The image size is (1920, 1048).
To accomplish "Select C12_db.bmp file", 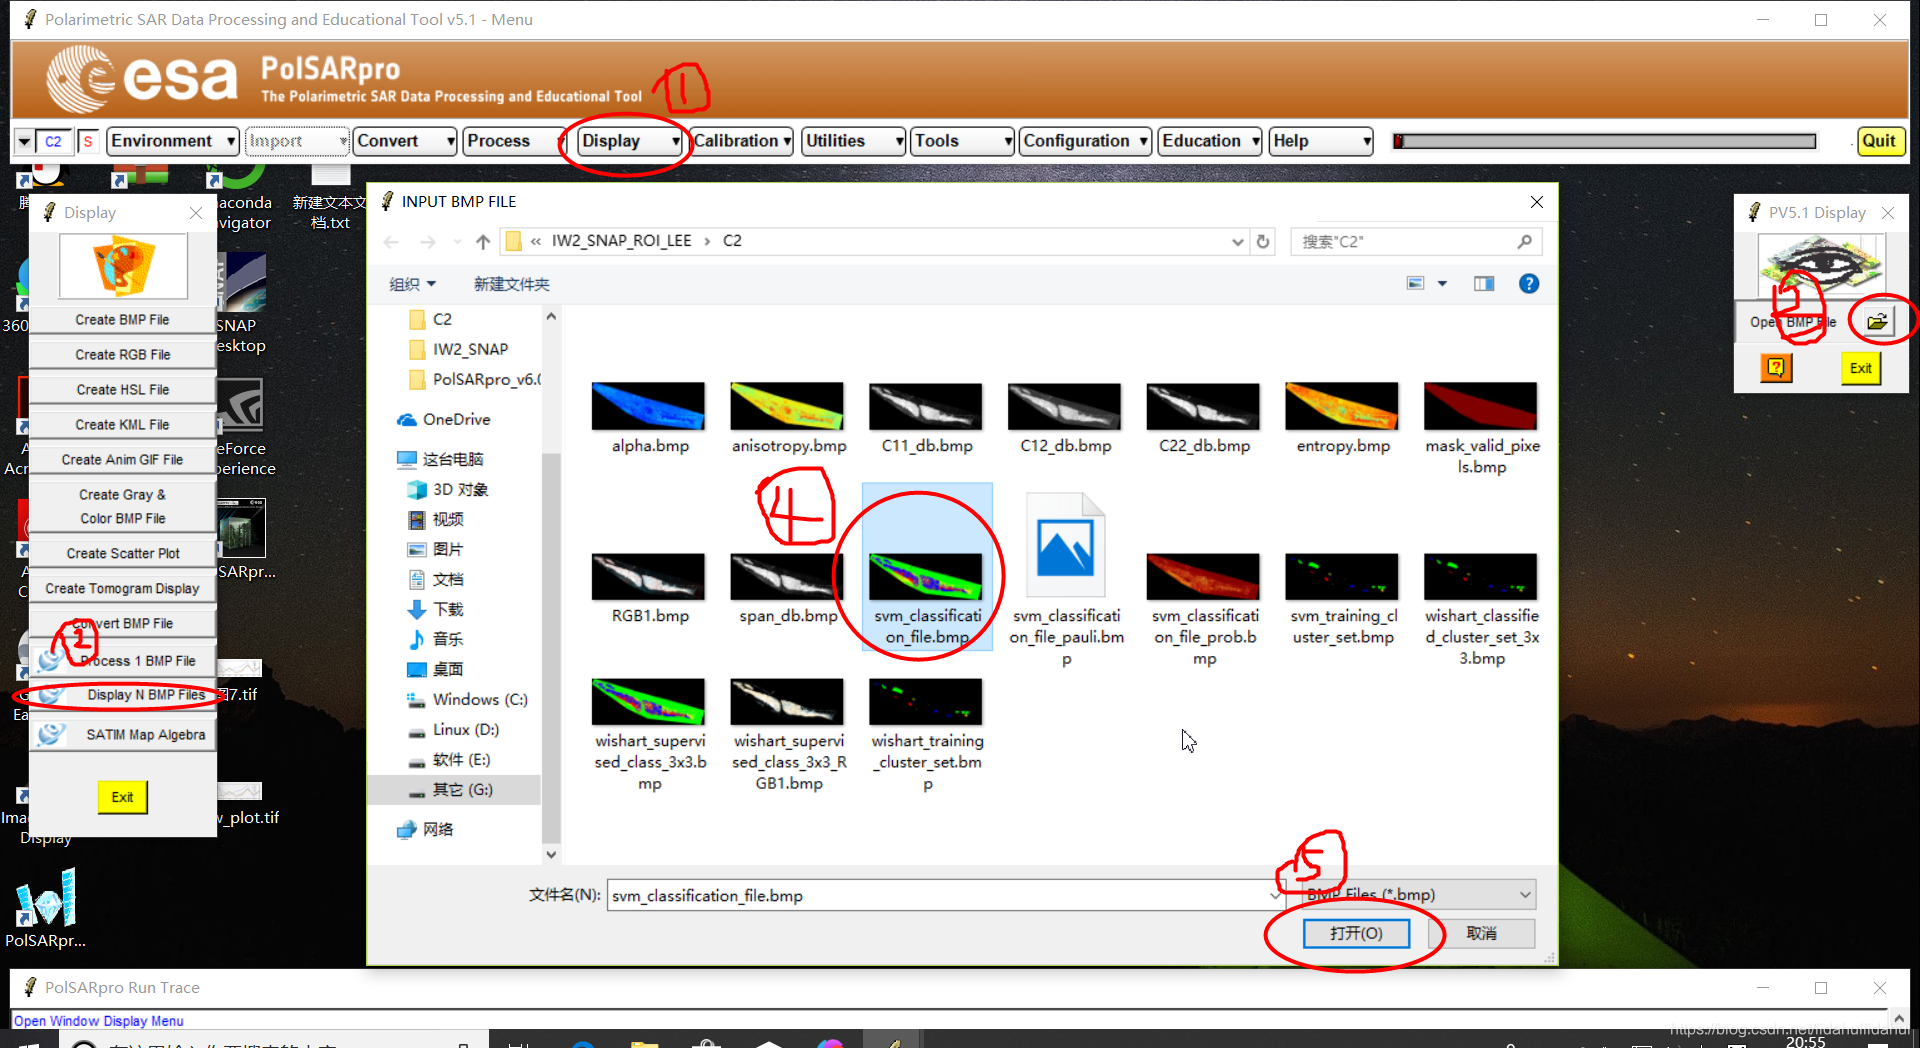I will point(1065,418).
